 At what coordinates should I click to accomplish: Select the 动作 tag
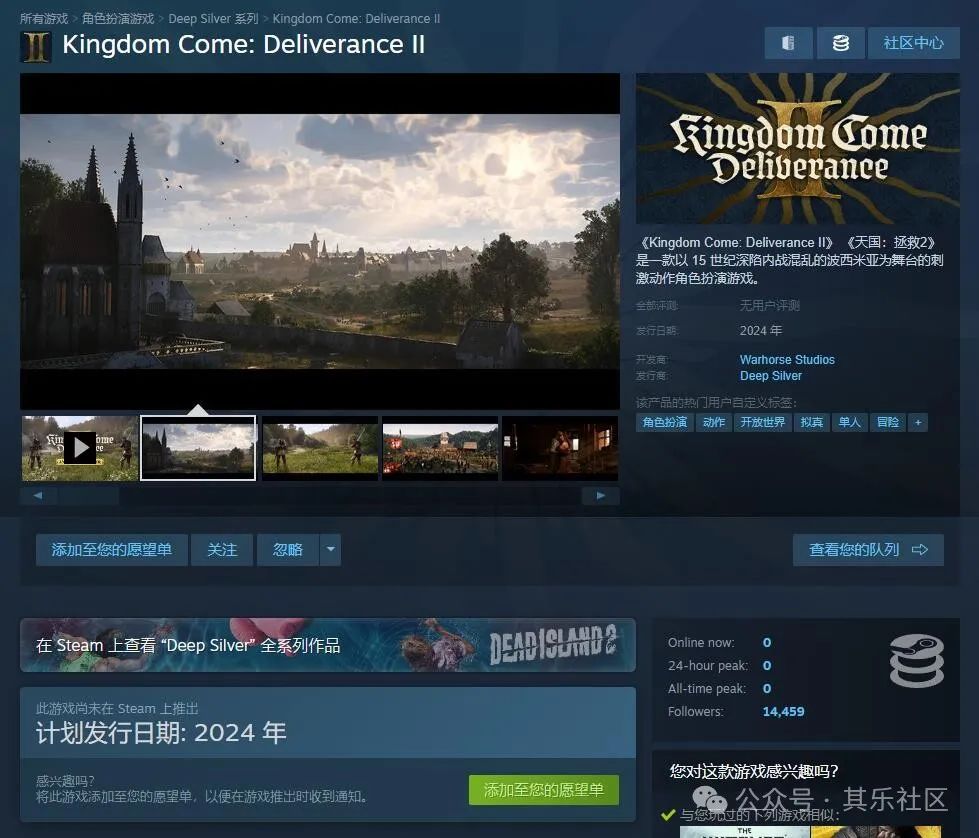(714, 422)
